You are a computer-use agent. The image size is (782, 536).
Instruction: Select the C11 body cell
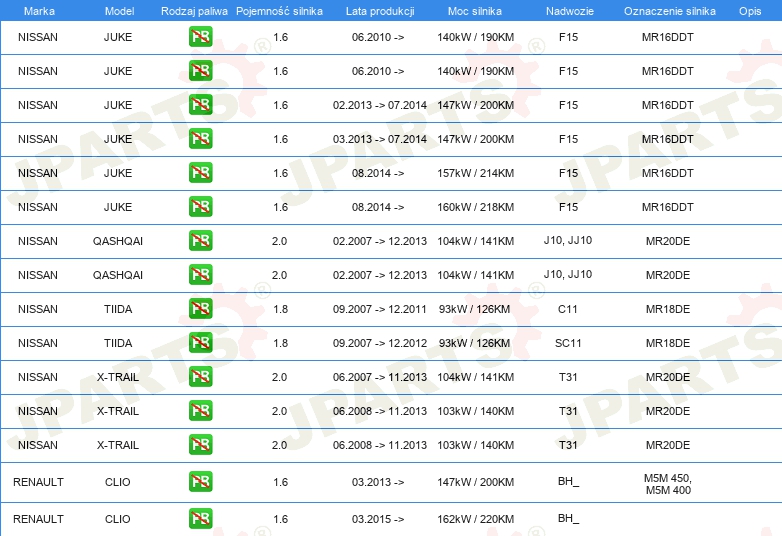click(568, 309)
